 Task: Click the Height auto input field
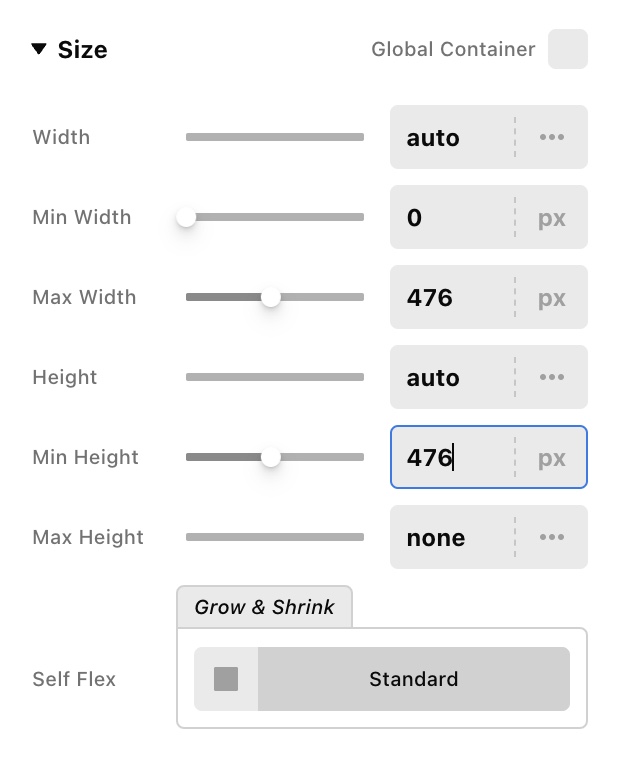tap(452, 377)
